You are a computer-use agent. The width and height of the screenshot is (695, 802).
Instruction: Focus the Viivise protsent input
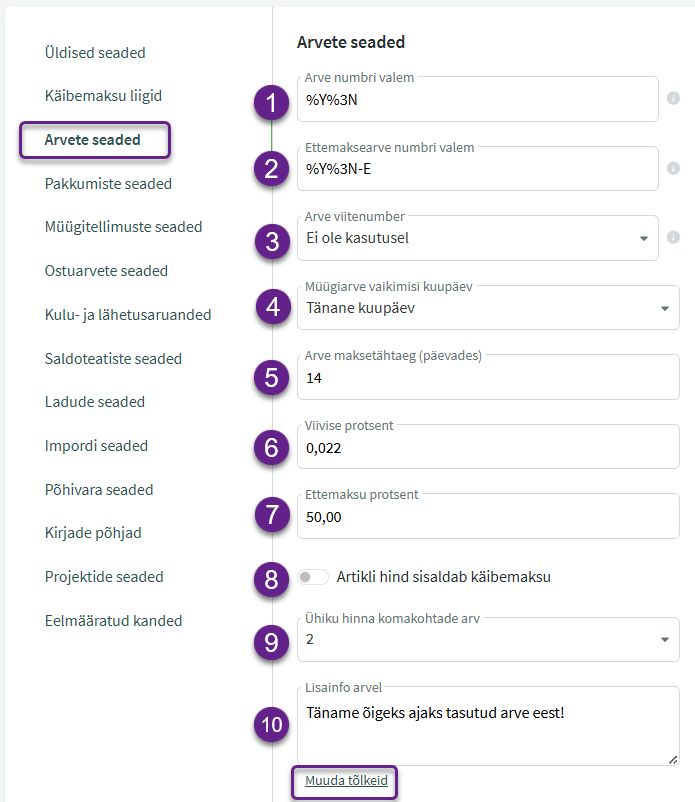(x=488, y=447)
